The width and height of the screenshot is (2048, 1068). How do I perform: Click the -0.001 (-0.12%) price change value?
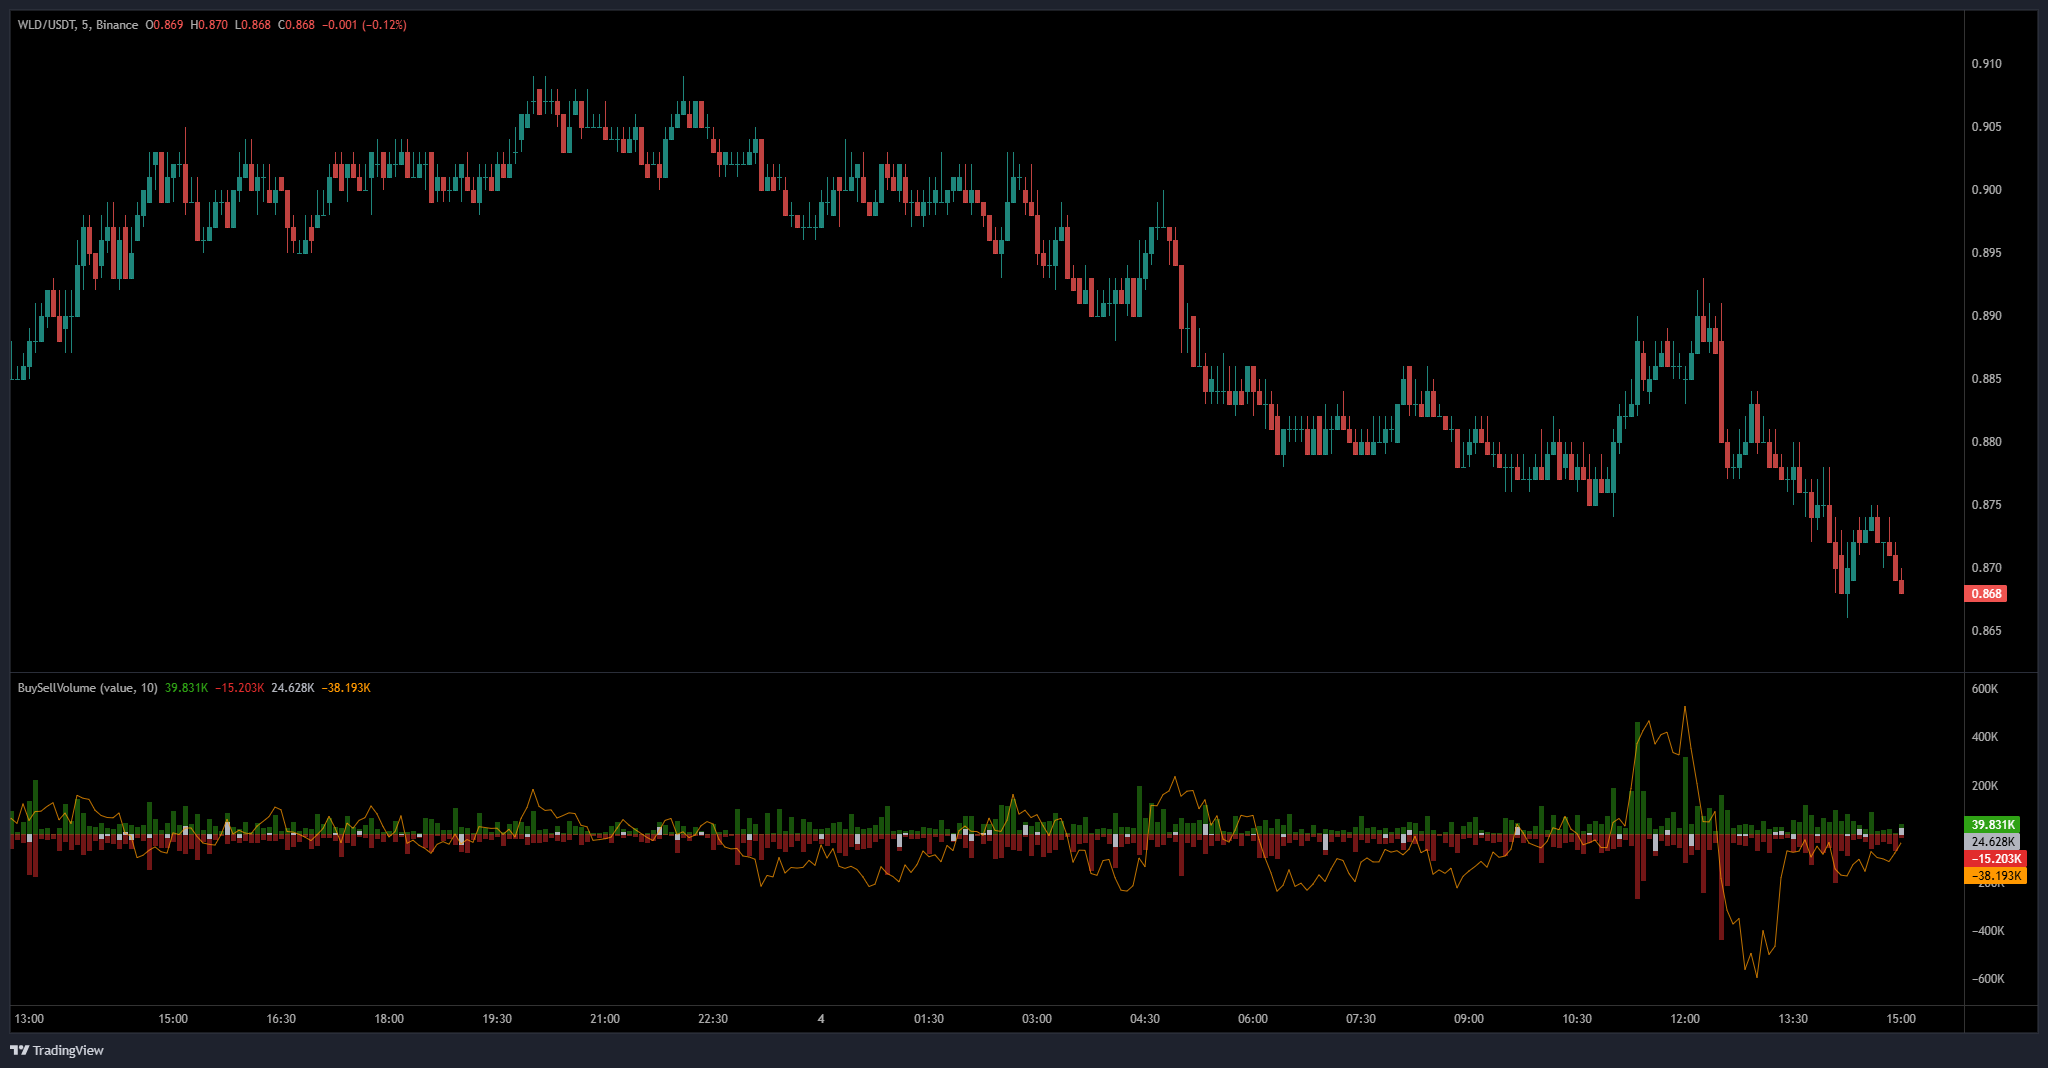click(x=364, y=25)
